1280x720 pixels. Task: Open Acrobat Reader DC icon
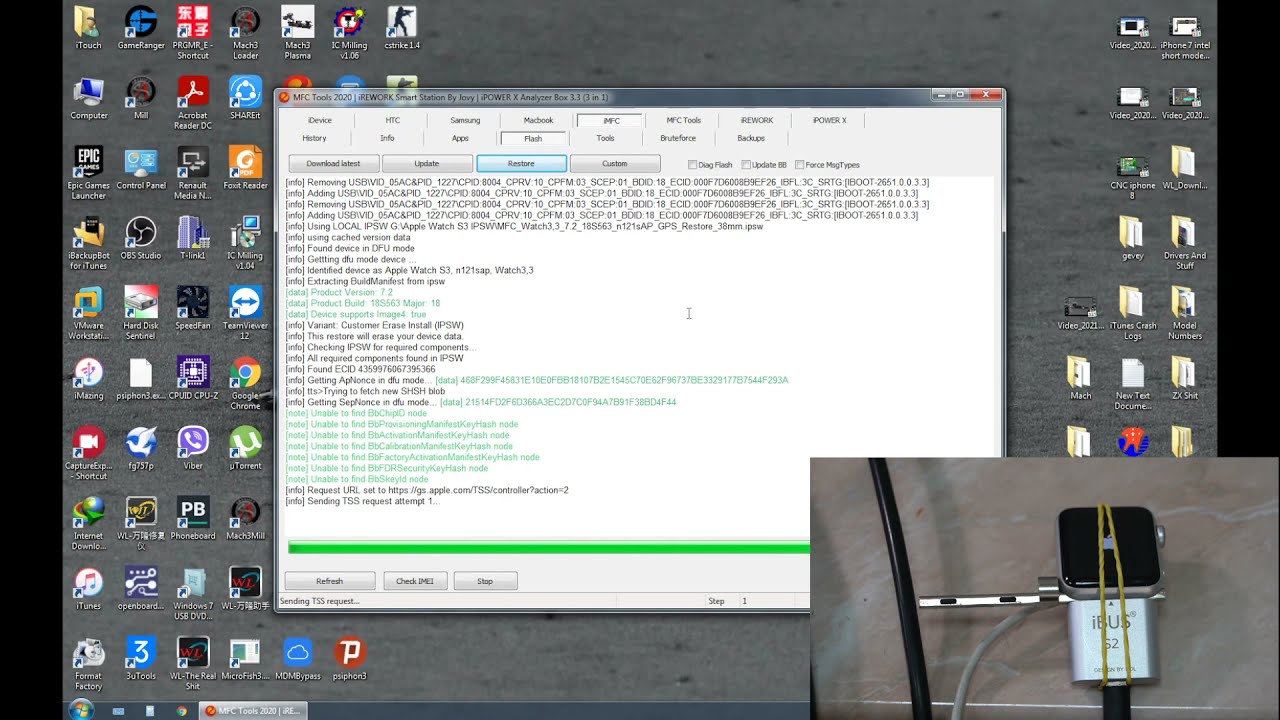click(x=193, y=104)
